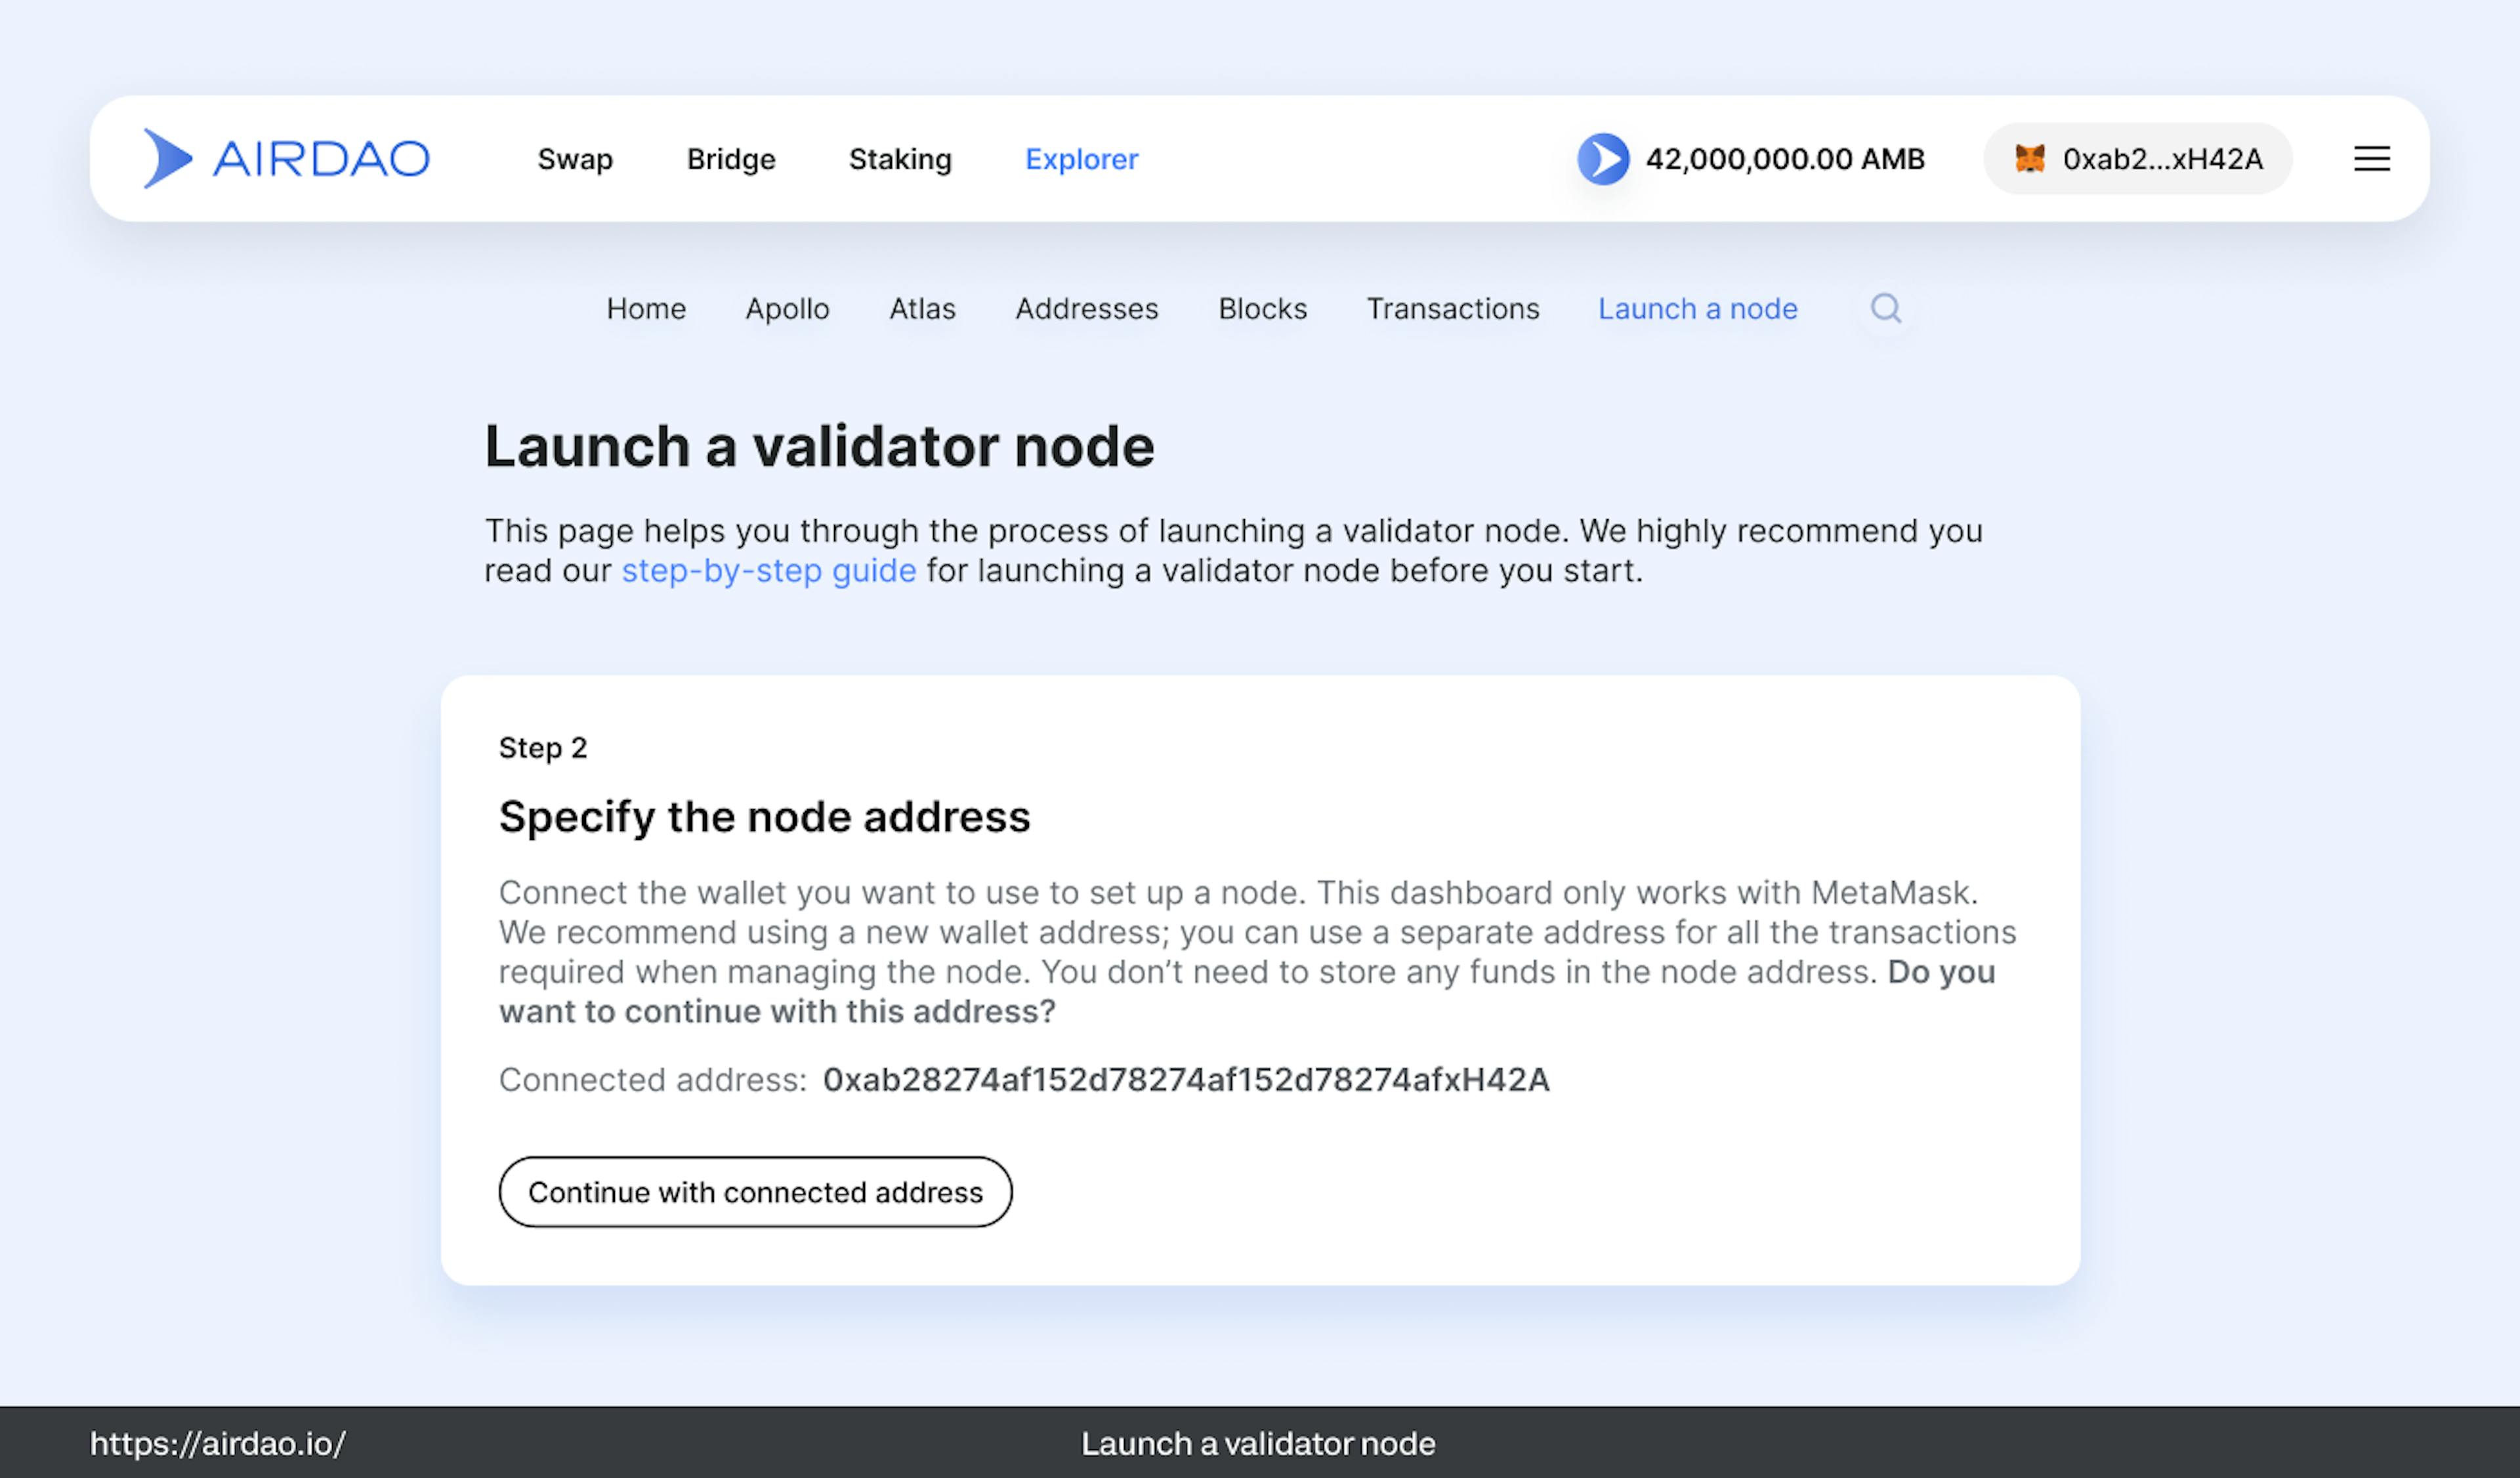The image size is (2520, 1478).
Task: Click the 42,000,000.00 AMB balance
Action: 1785,159
